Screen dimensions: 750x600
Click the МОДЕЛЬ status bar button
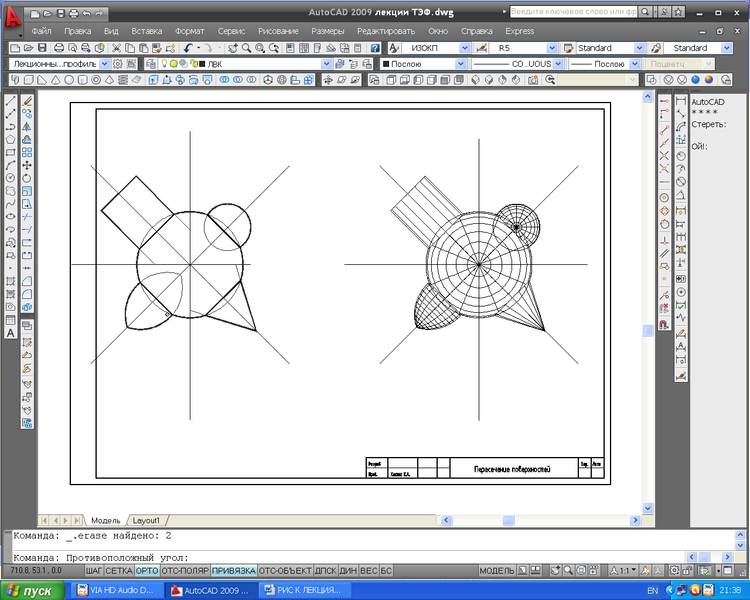pos(497,570)
